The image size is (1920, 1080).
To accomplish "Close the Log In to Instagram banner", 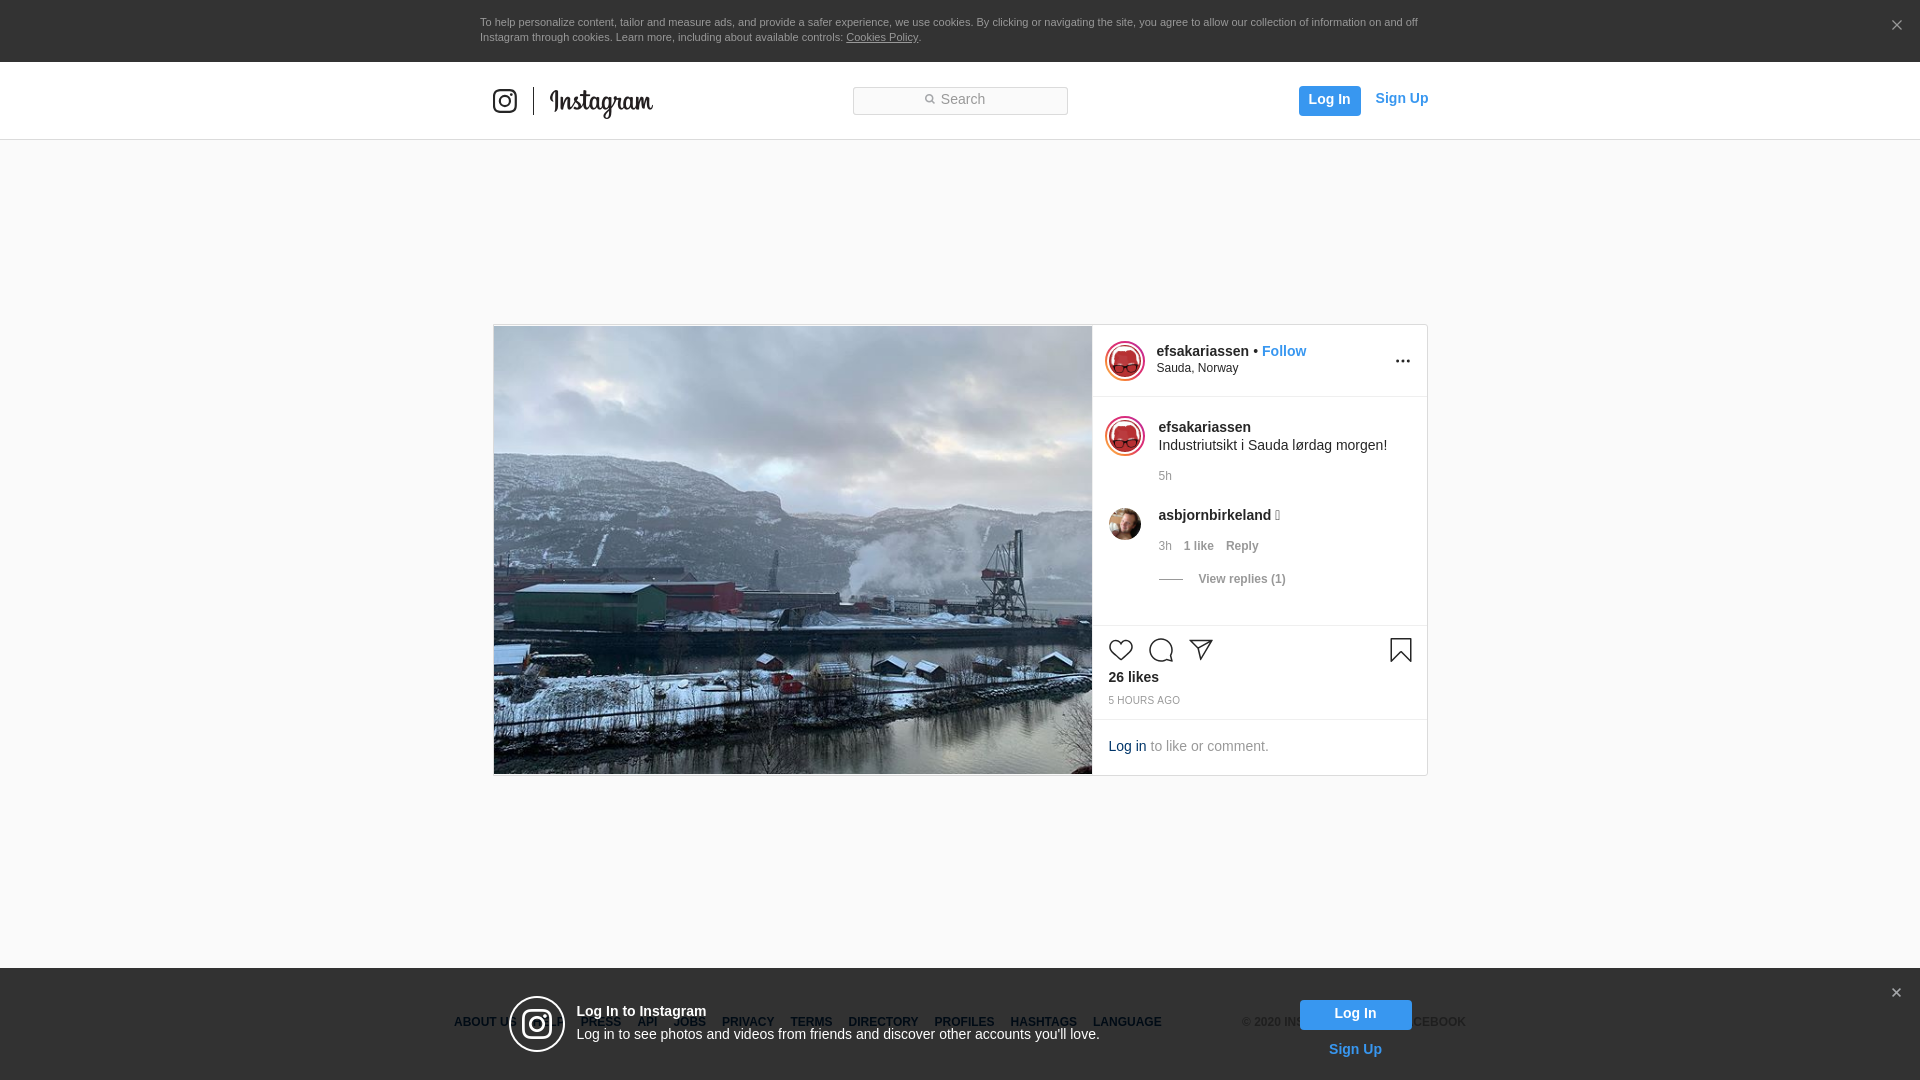I will (1896, 993).
